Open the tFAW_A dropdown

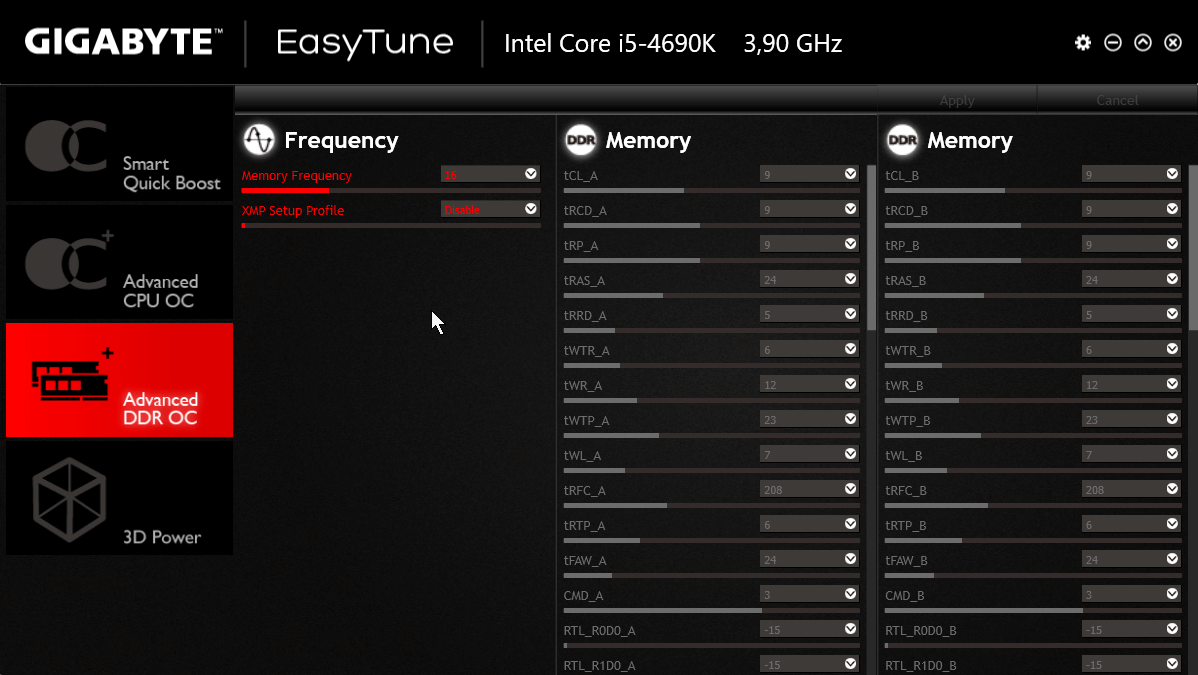(x=809, y=560)
